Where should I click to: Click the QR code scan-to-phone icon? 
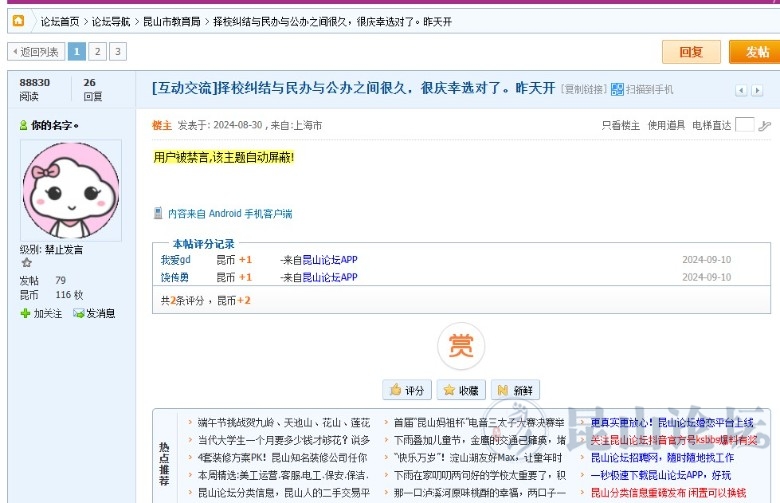pos(617,89)
